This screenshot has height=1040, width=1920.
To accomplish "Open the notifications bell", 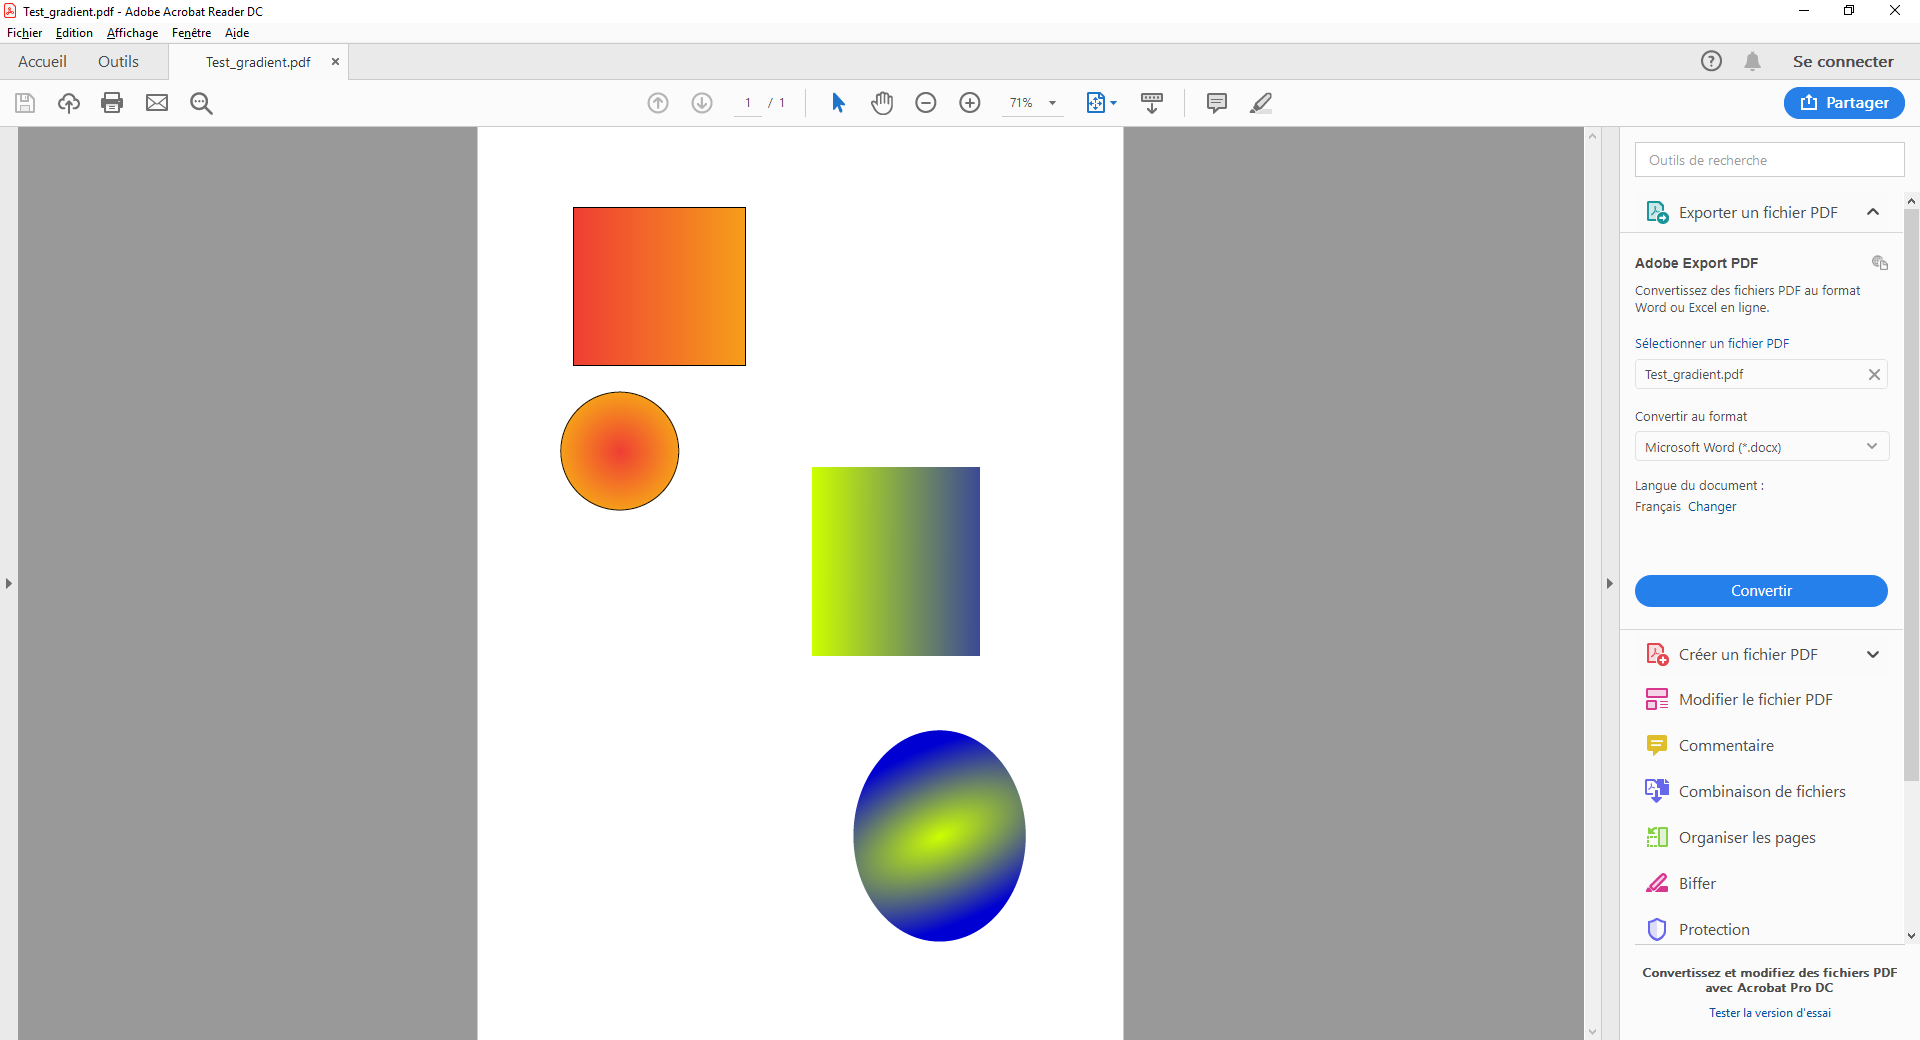I will [x=1752, y=62].
